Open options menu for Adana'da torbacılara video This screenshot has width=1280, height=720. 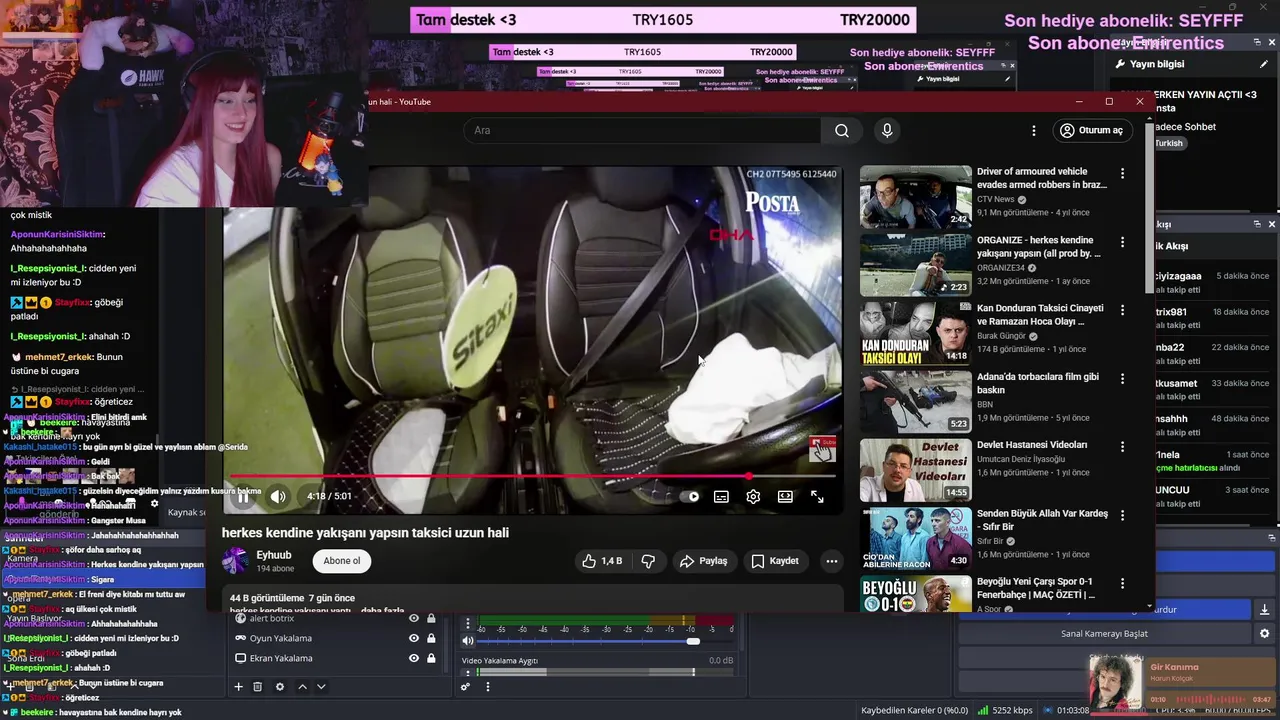pyautogui.click(x=1122, y=379)
